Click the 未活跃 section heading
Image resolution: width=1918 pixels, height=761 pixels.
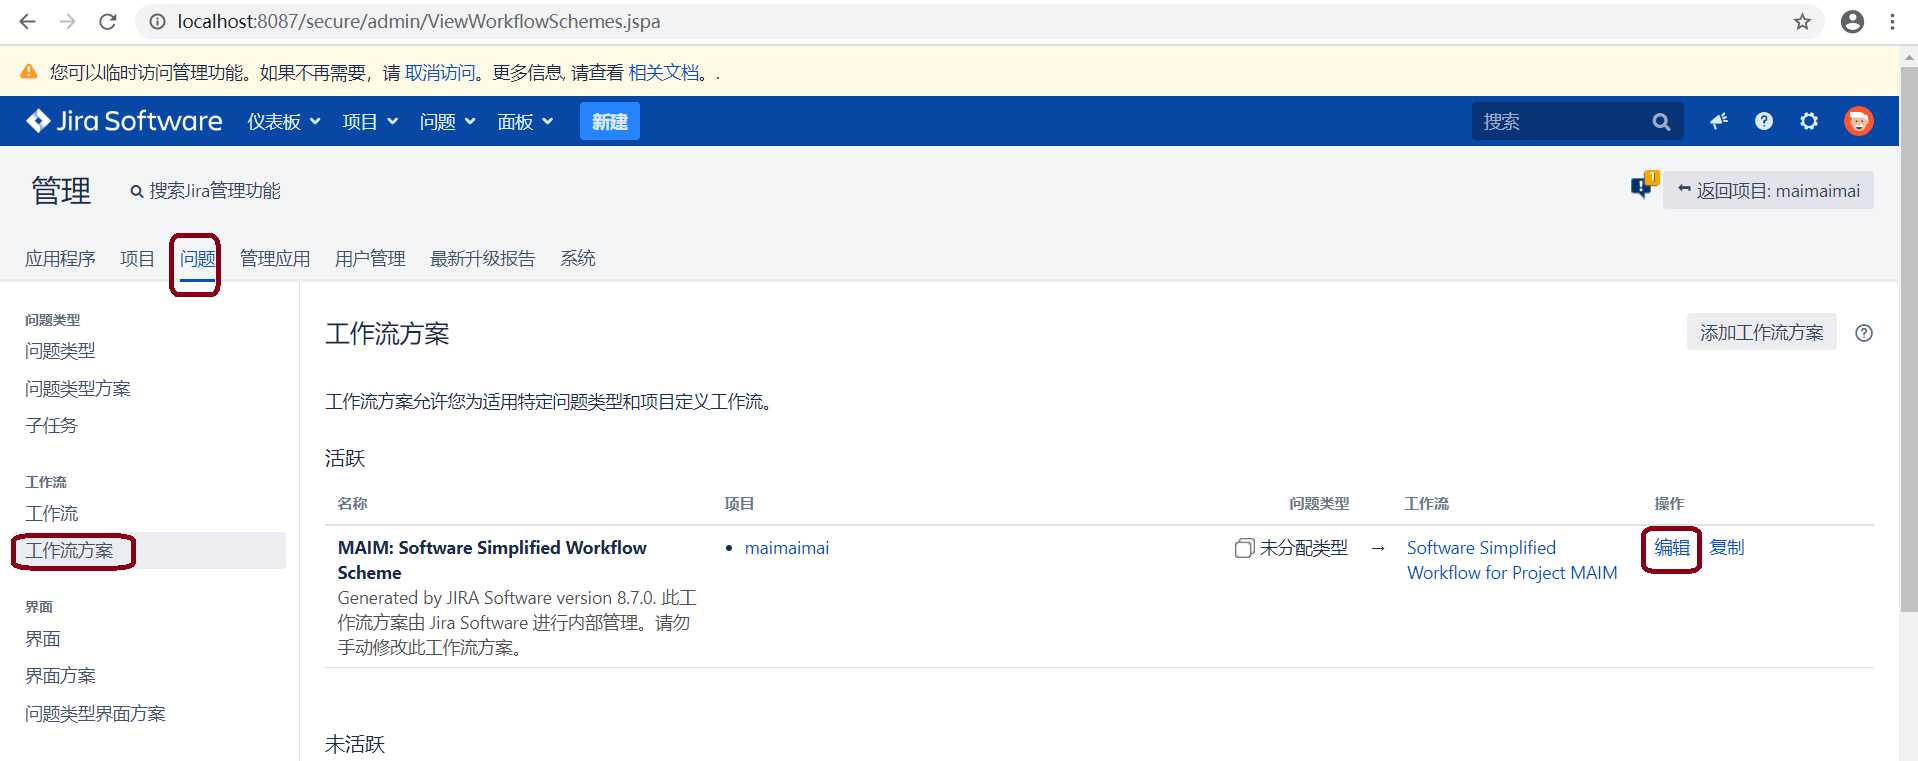(354, 744)
